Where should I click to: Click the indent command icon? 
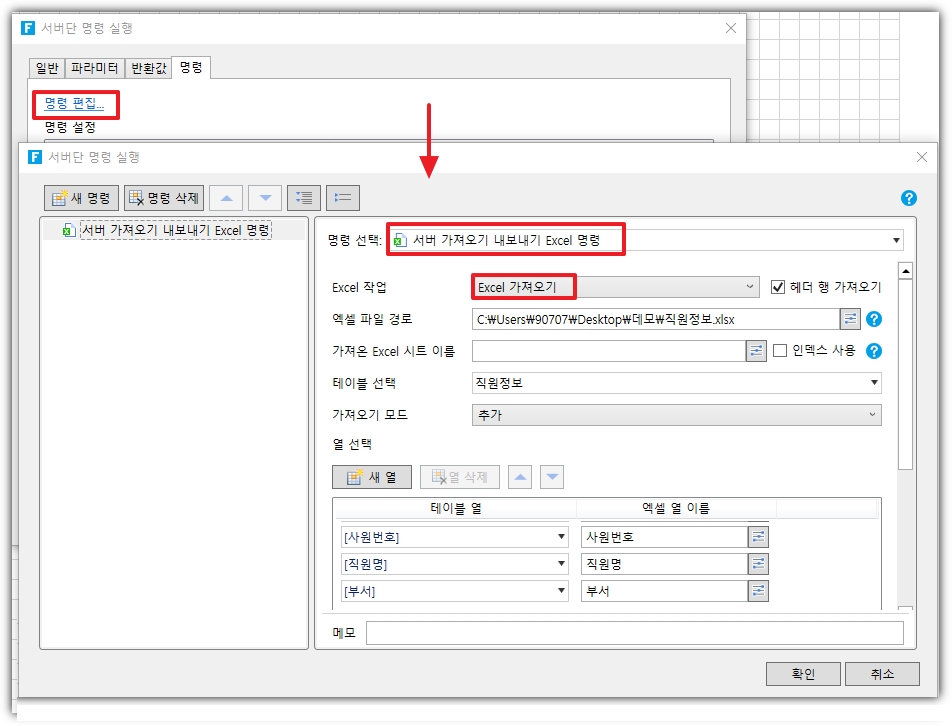304,198
